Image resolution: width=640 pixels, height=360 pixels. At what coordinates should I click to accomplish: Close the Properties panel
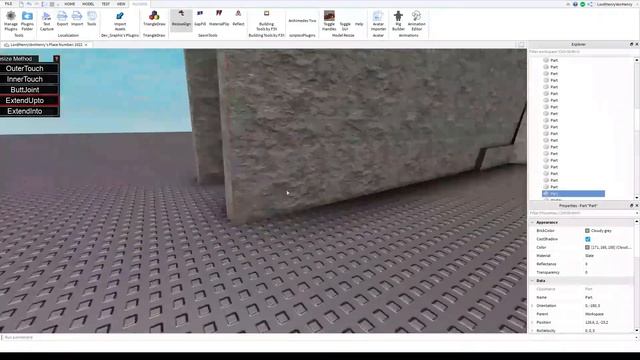pyautogui.click(x=637, y=206)
